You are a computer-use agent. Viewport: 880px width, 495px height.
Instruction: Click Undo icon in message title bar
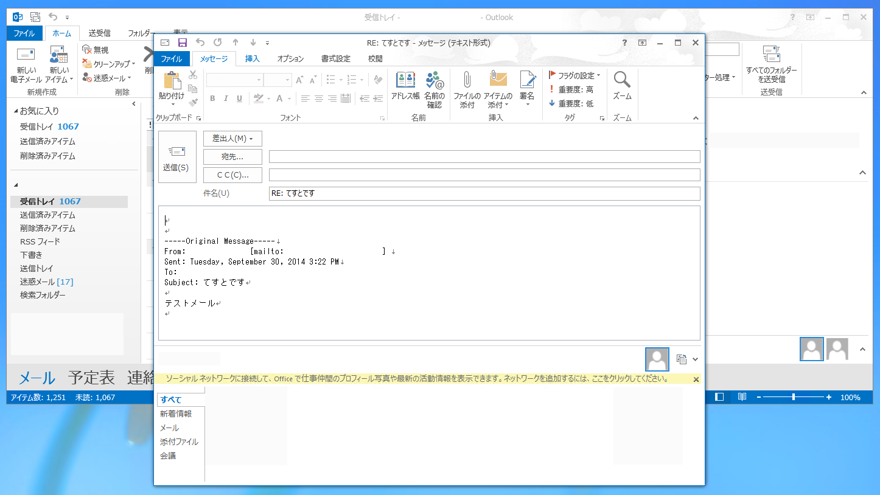click(x=200, y=43)
